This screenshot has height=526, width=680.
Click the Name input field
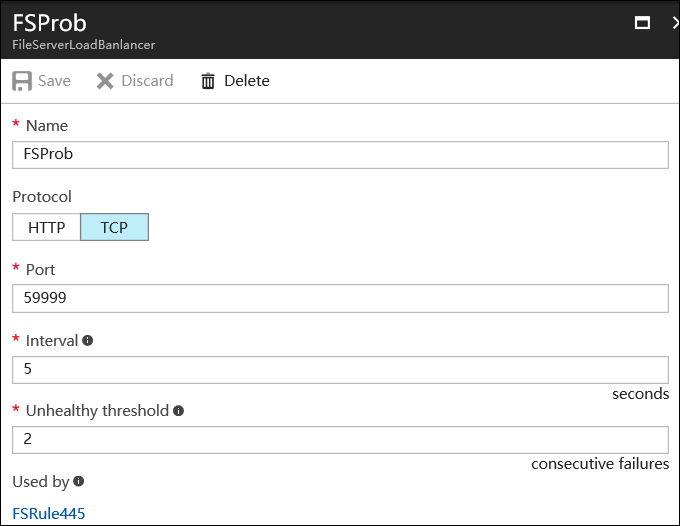(x=340, y=155)
